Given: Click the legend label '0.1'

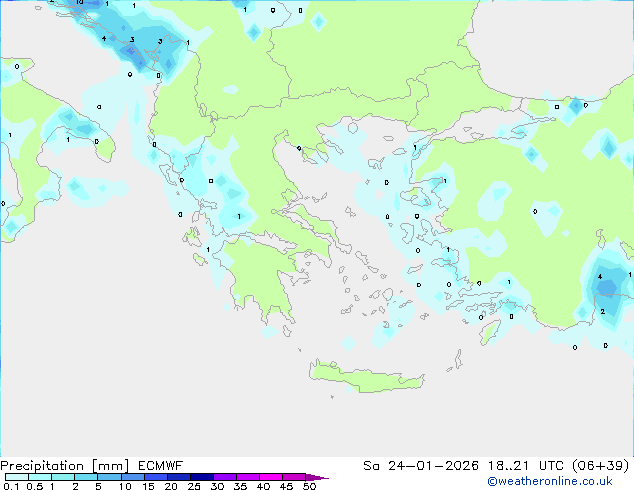Looking at the screenshot, I should pyautogui.click(x=11, y=486).
